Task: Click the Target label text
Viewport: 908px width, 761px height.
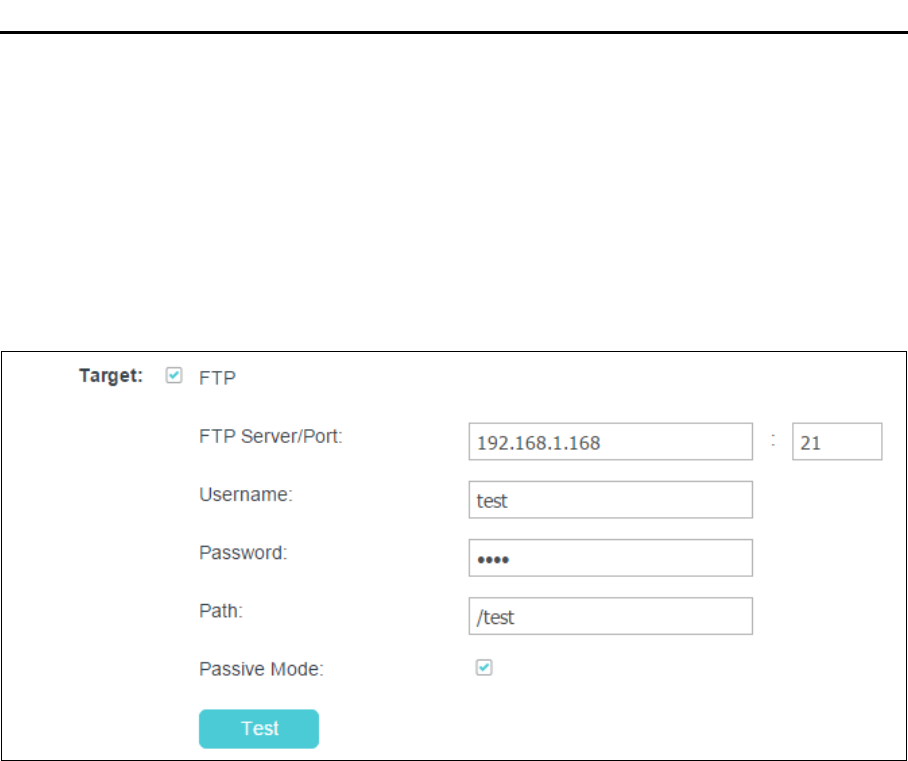Action: click(113, 377)
